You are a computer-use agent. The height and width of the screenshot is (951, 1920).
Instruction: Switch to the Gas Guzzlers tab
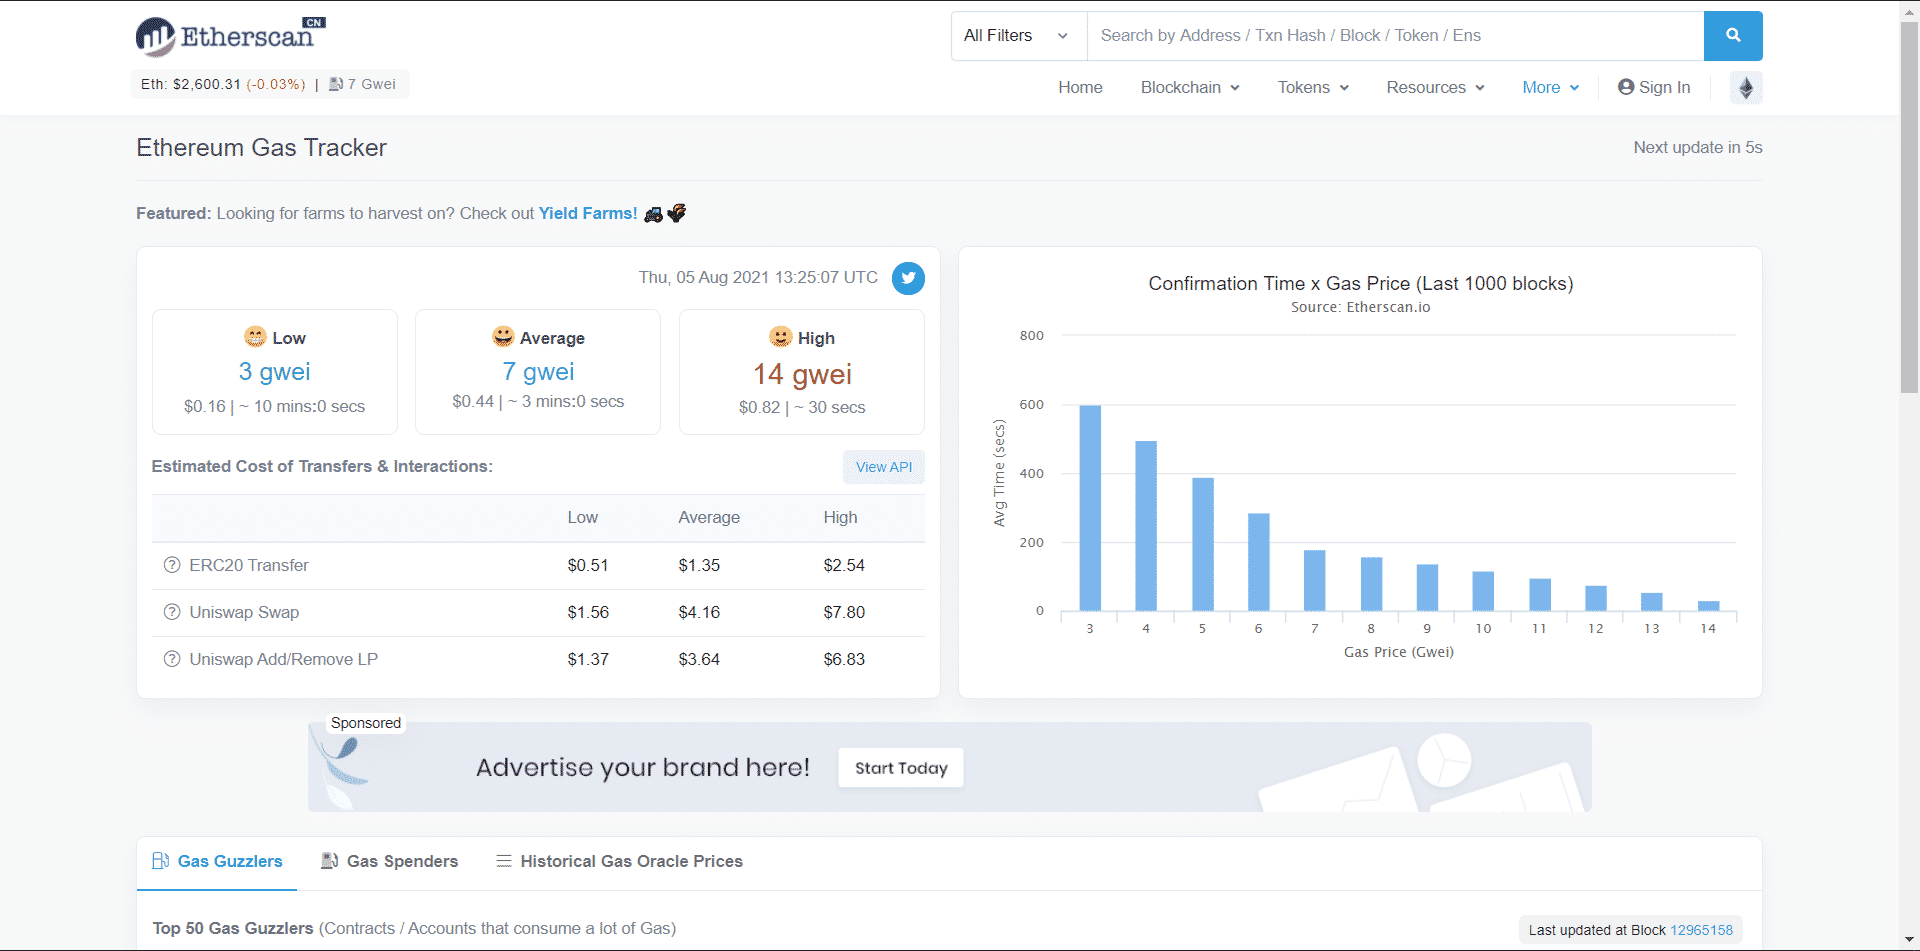click(217, 861)
